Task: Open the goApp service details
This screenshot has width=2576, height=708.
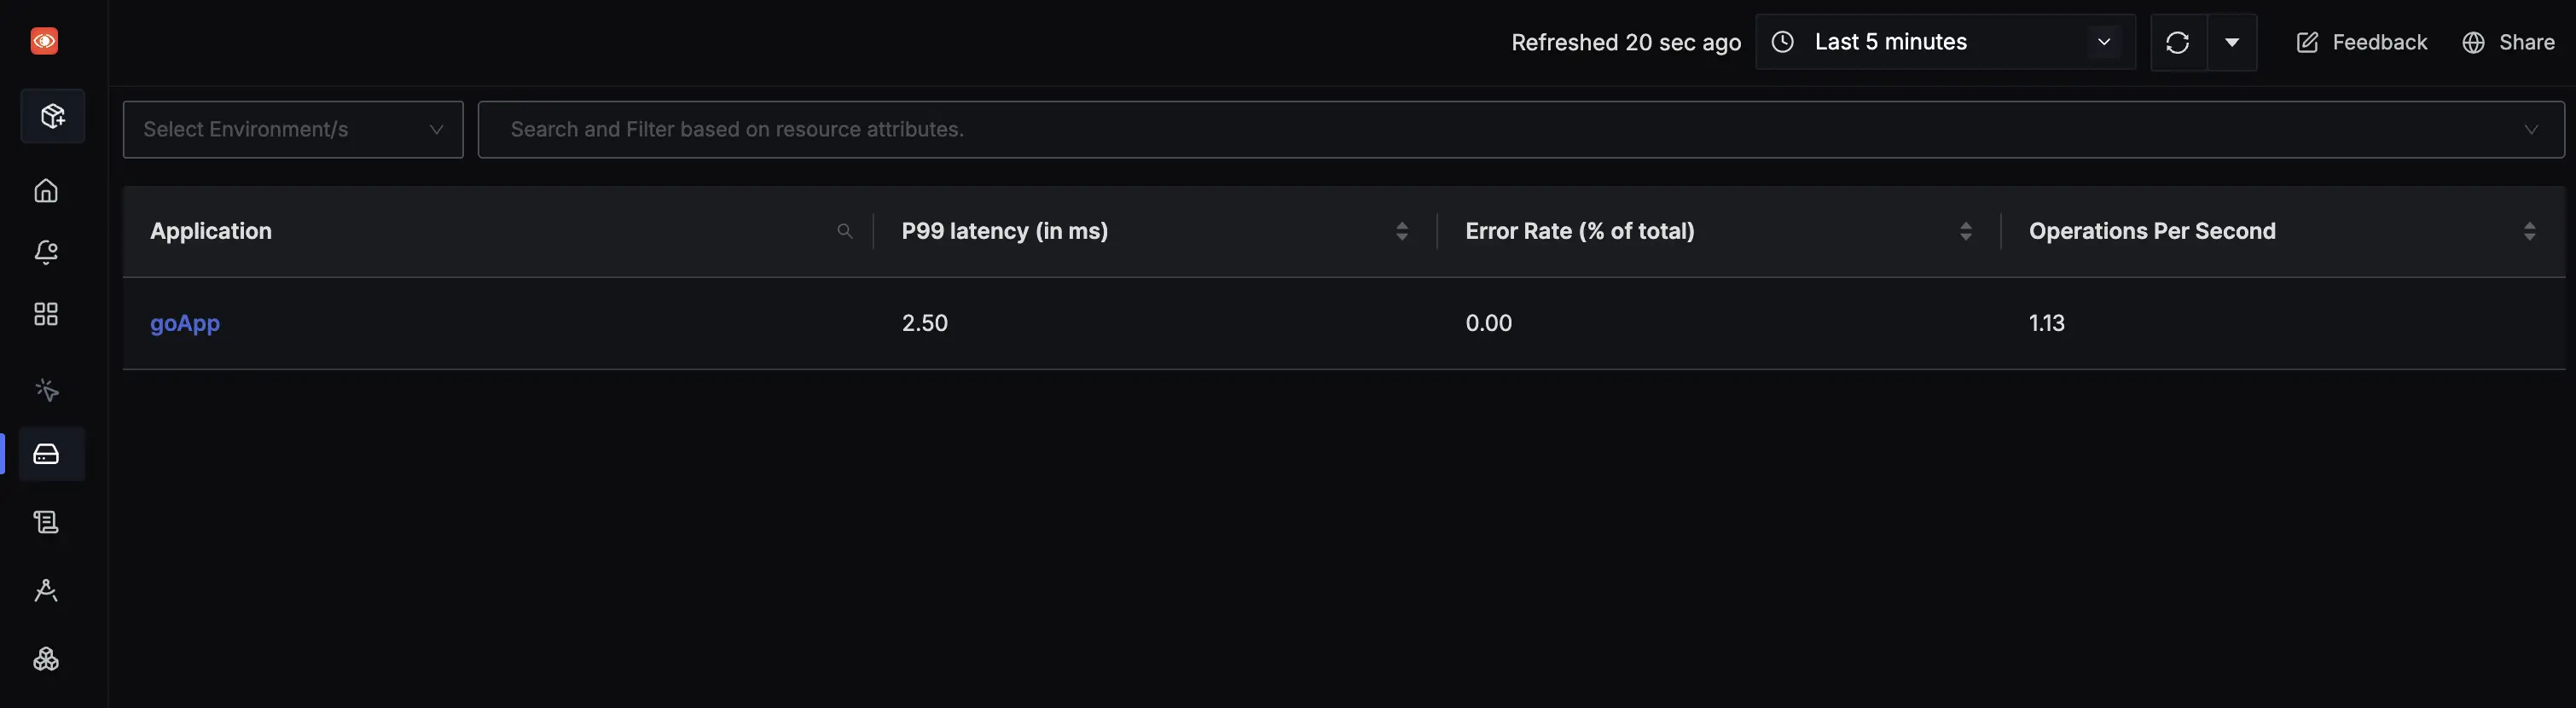Action: 185,323
